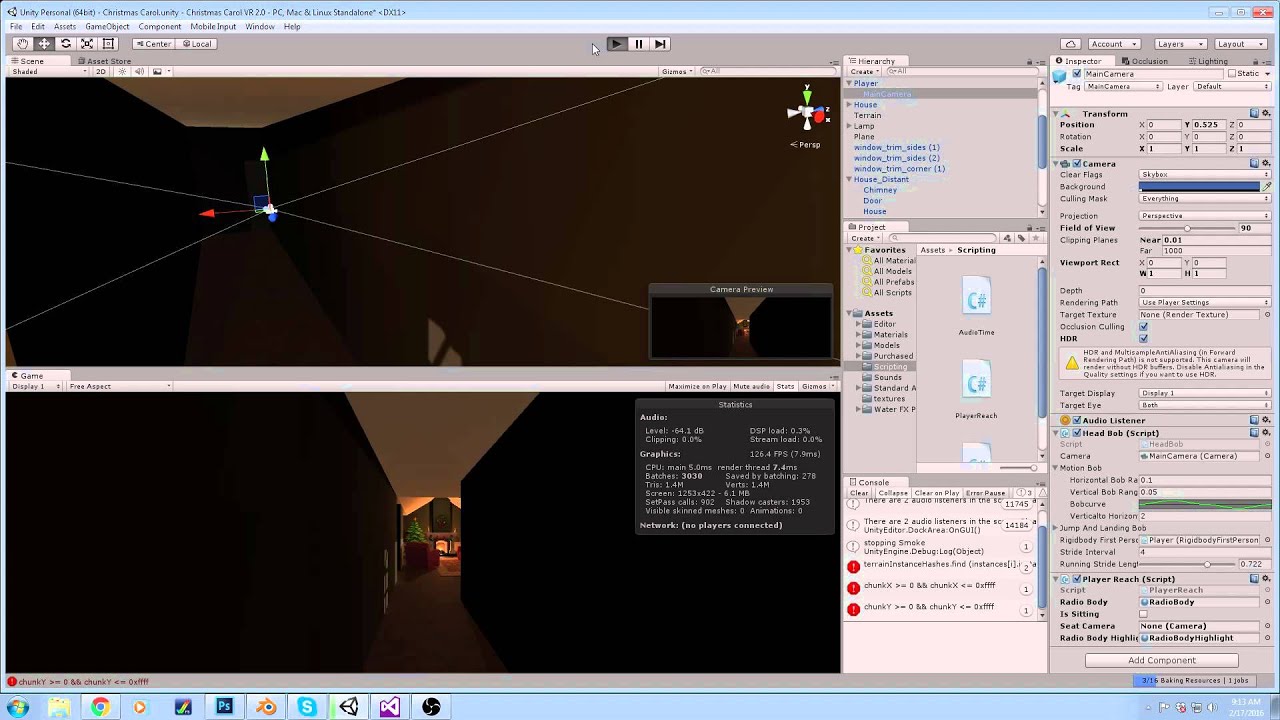Click the Play button

coord(616,44)
